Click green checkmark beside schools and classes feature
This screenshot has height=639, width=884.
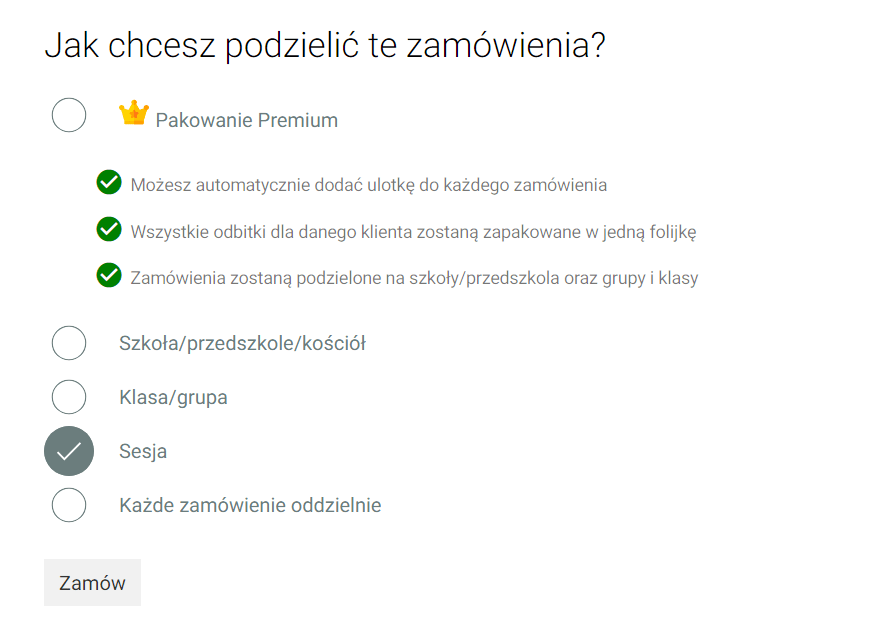109,275
